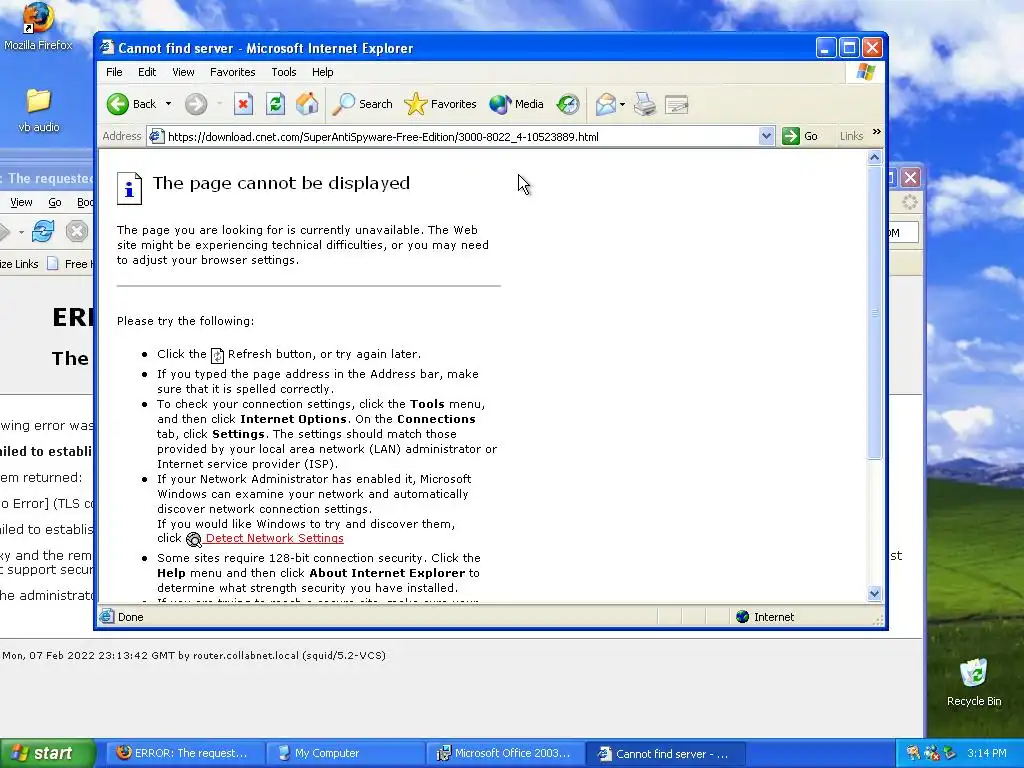This screenshot has width=1024, height=768.
Task: Open the Mail envelope button
Action: tap(606, 104)
